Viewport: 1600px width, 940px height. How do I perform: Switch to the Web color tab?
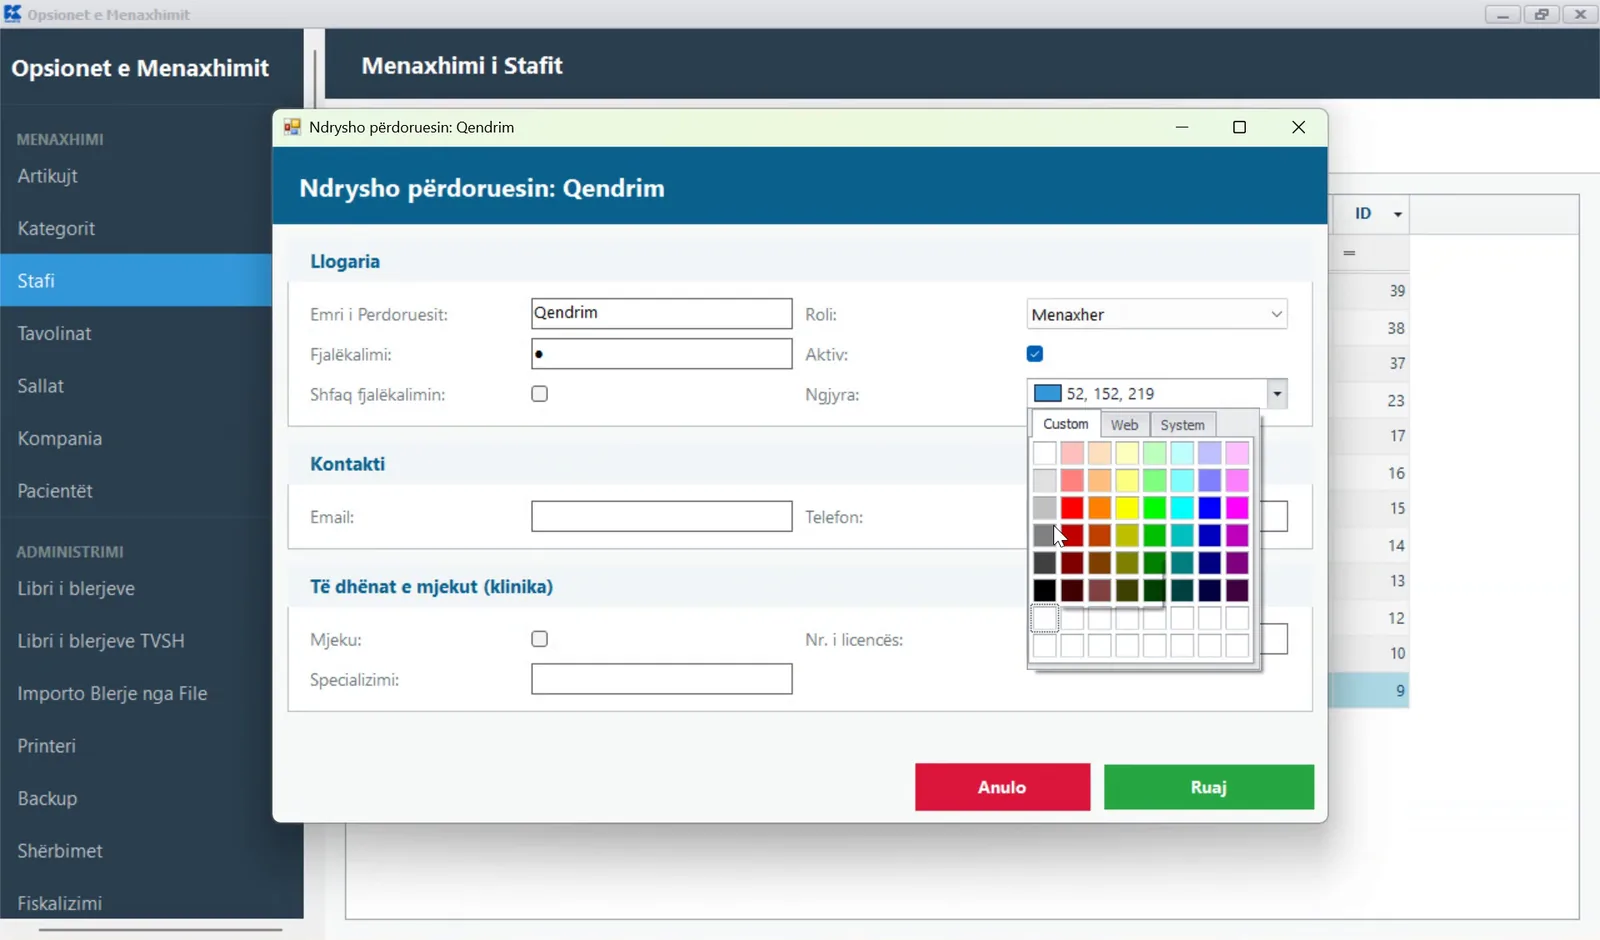pyautogui.click(x=1125, y=425)
